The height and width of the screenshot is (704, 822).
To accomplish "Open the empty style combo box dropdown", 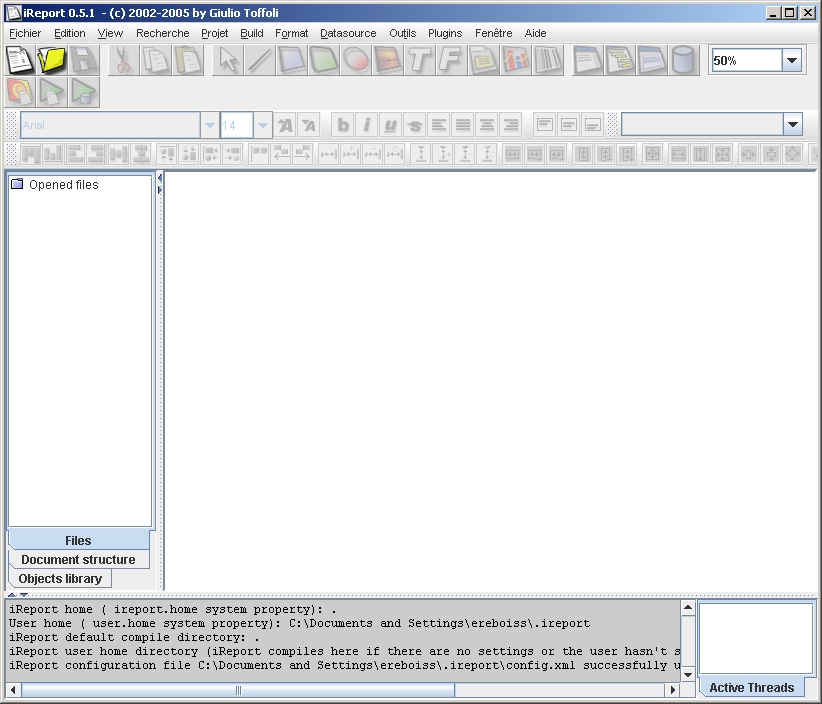I will tap(793, 125).
